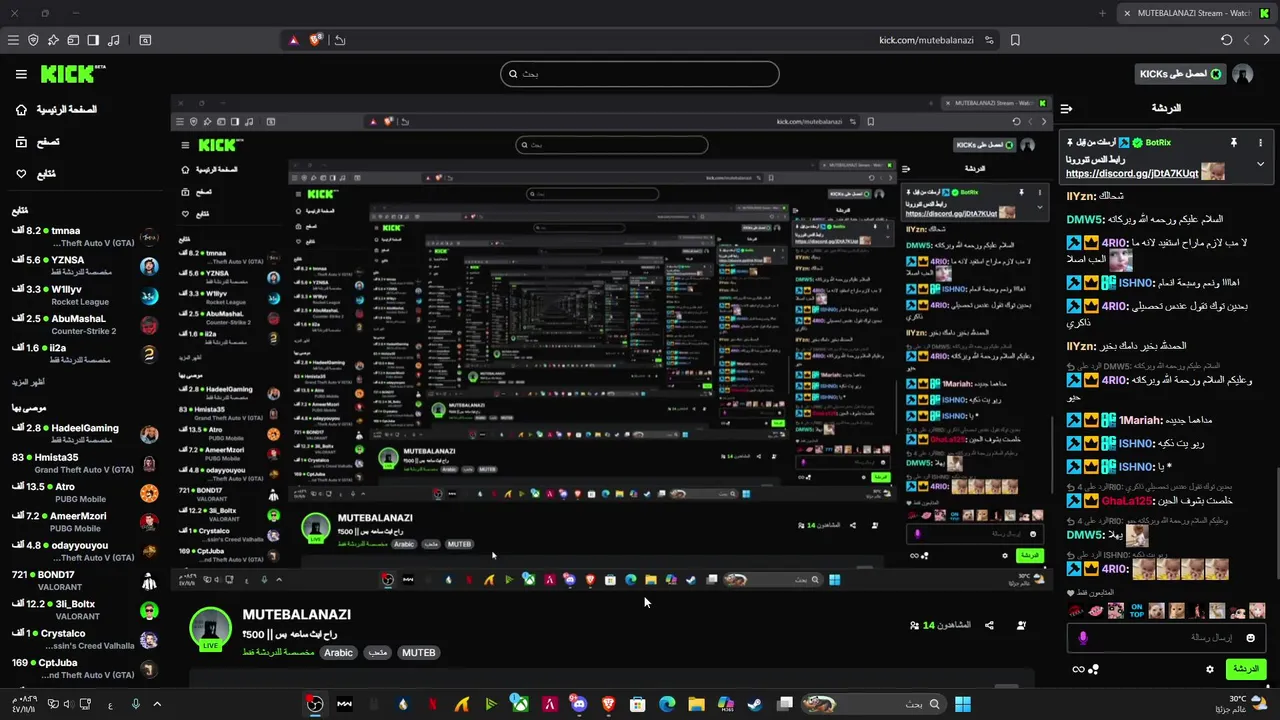Open the emoji picker in chat input

pyautogui.click(x=1250, y=638)
